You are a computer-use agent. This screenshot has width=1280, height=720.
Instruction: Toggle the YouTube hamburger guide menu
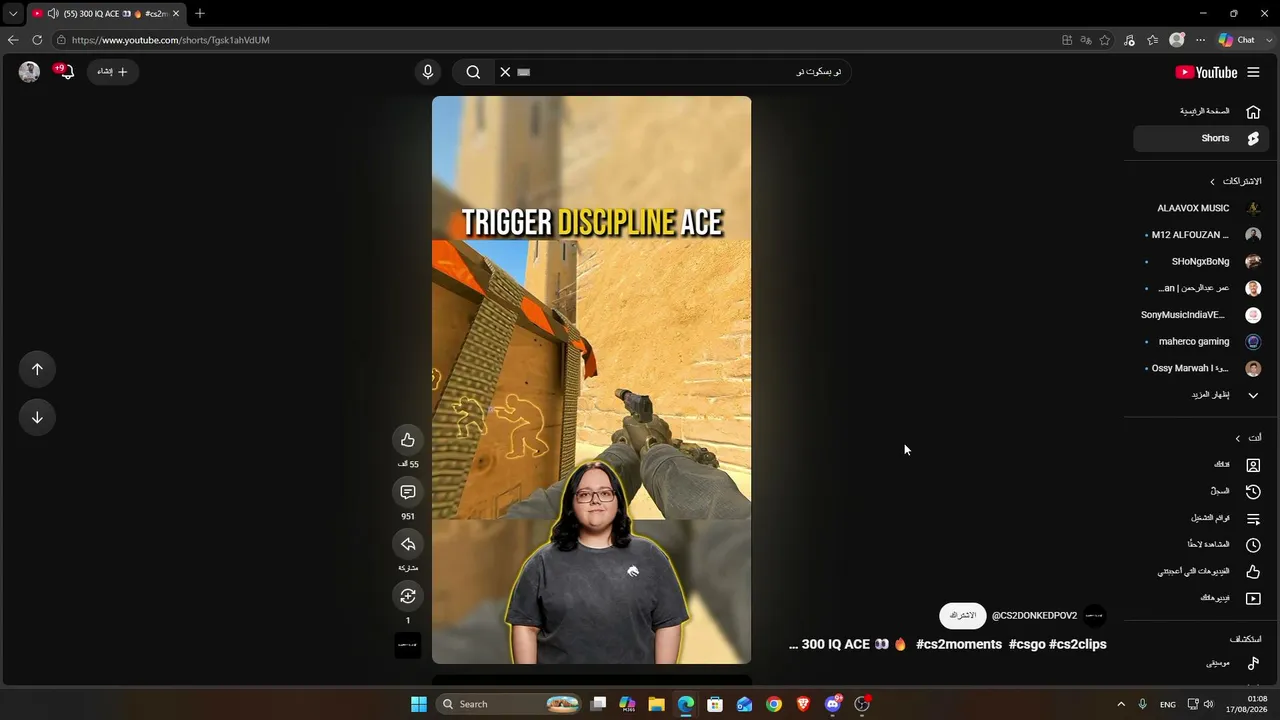tap(1253, 72)
